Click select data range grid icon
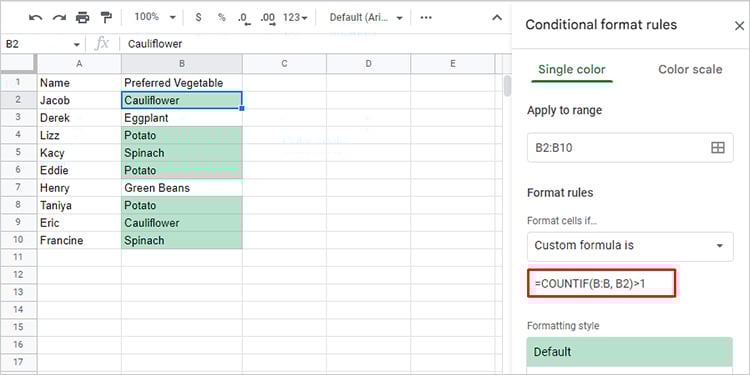The width and height of the screenshot is (750, 375). click(718, 148)
